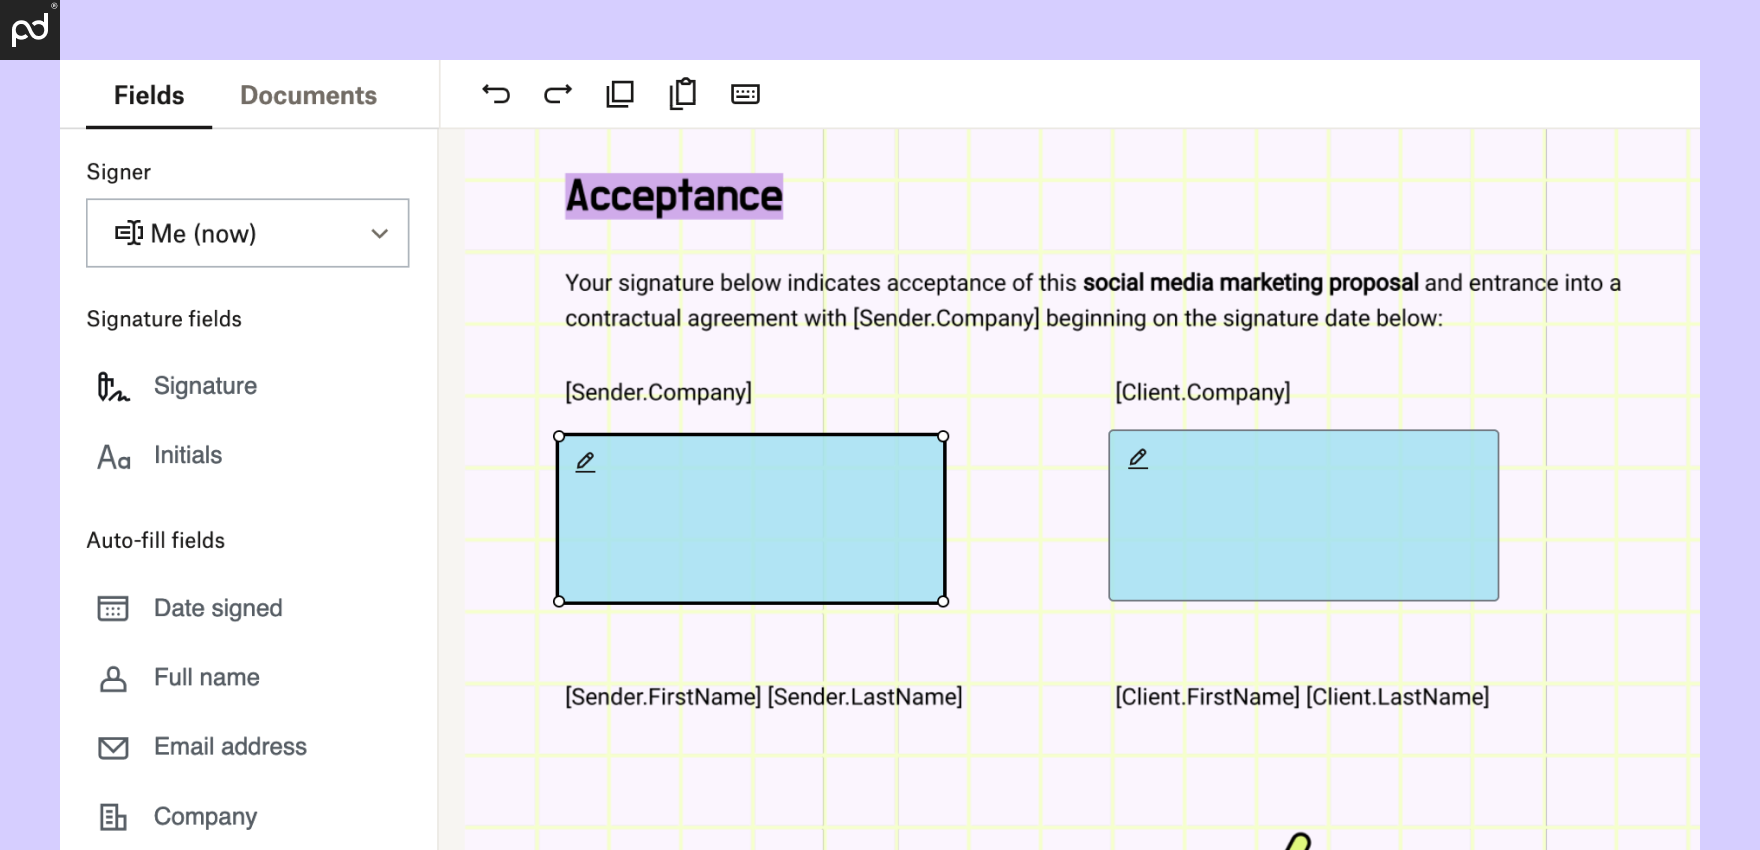
Task: Click top-left handle of selected signature box
Action: (559, 436)
